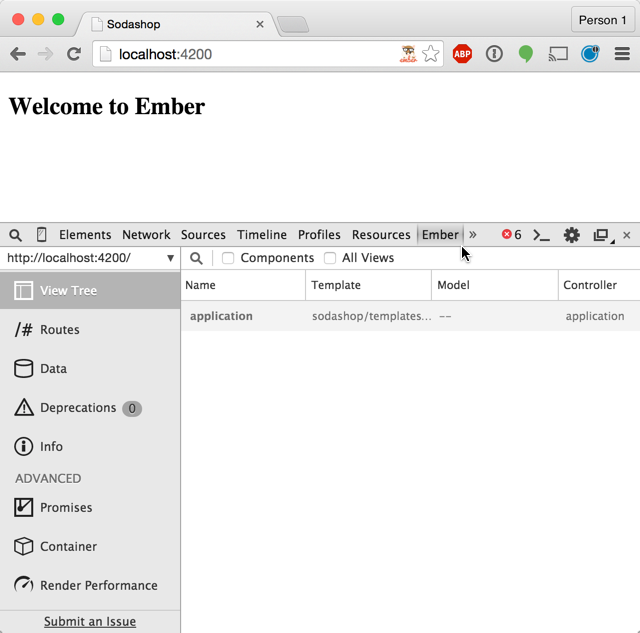The width and height of the screenshot is (640, 633).
Task: Activate the DevTools inspect element magnifier
Action: (x=16, y=235)
